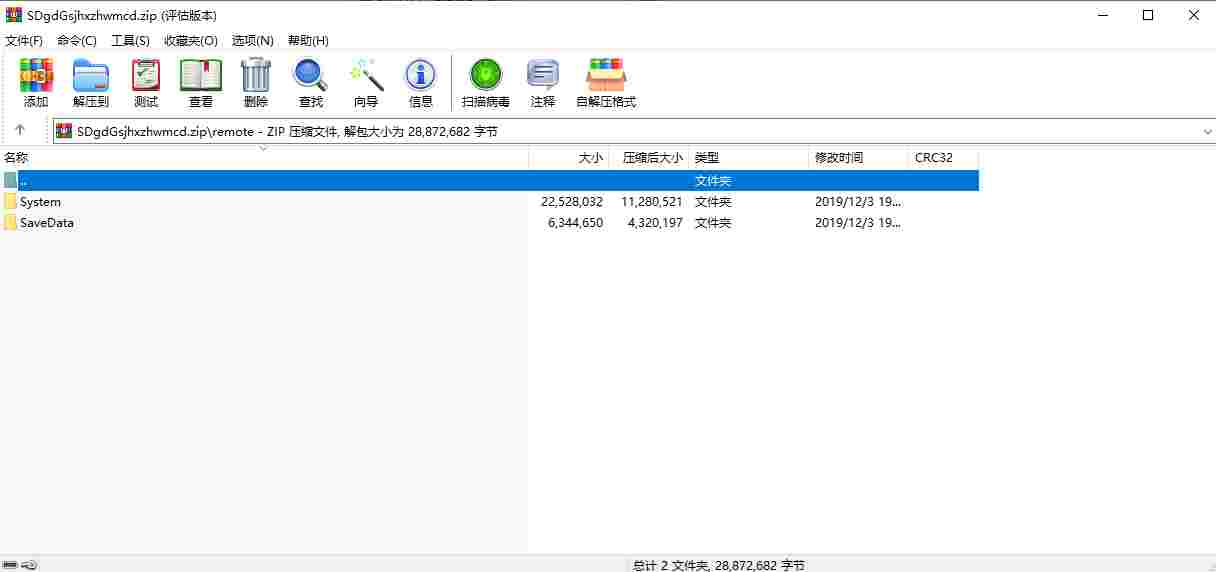Maximize the WinRAR window
Image resolution: width=1216 pixels, height=572 pixels.
[x=1148, y=15]
